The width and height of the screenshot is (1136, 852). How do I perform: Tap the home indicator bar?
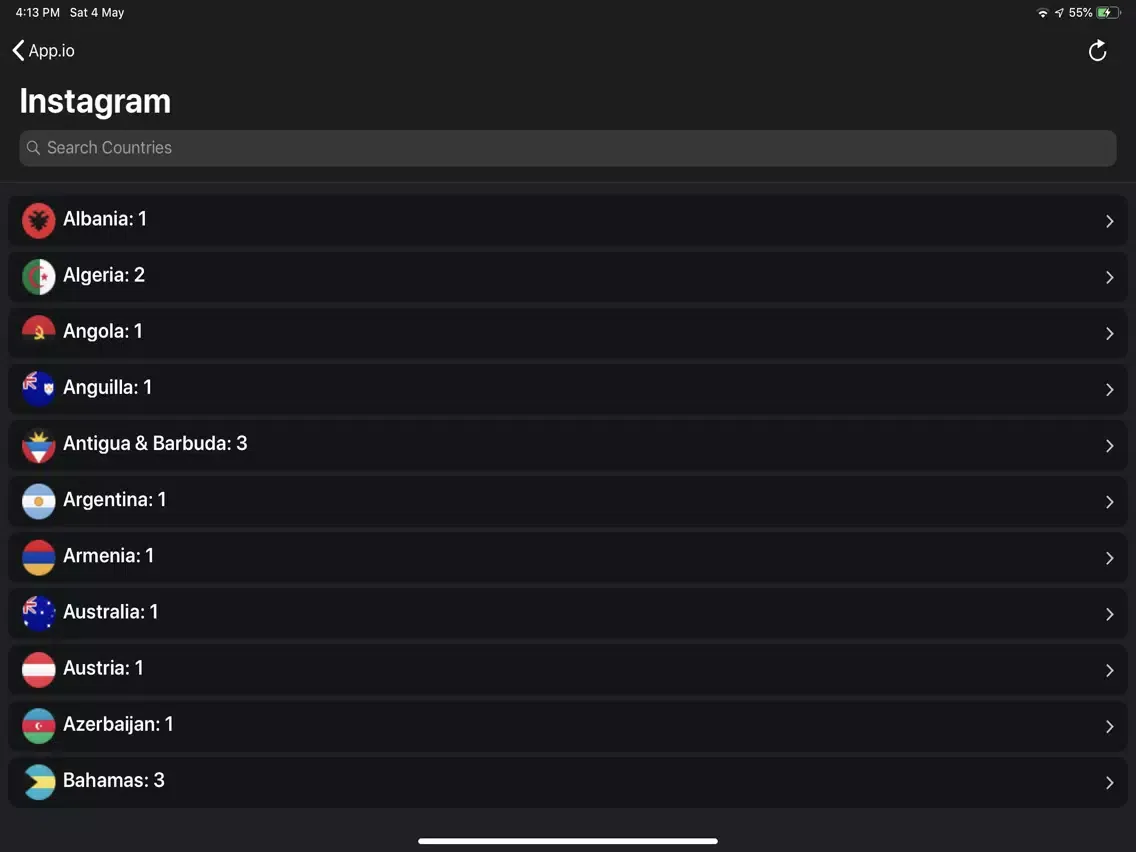click(x=568, y=841)
